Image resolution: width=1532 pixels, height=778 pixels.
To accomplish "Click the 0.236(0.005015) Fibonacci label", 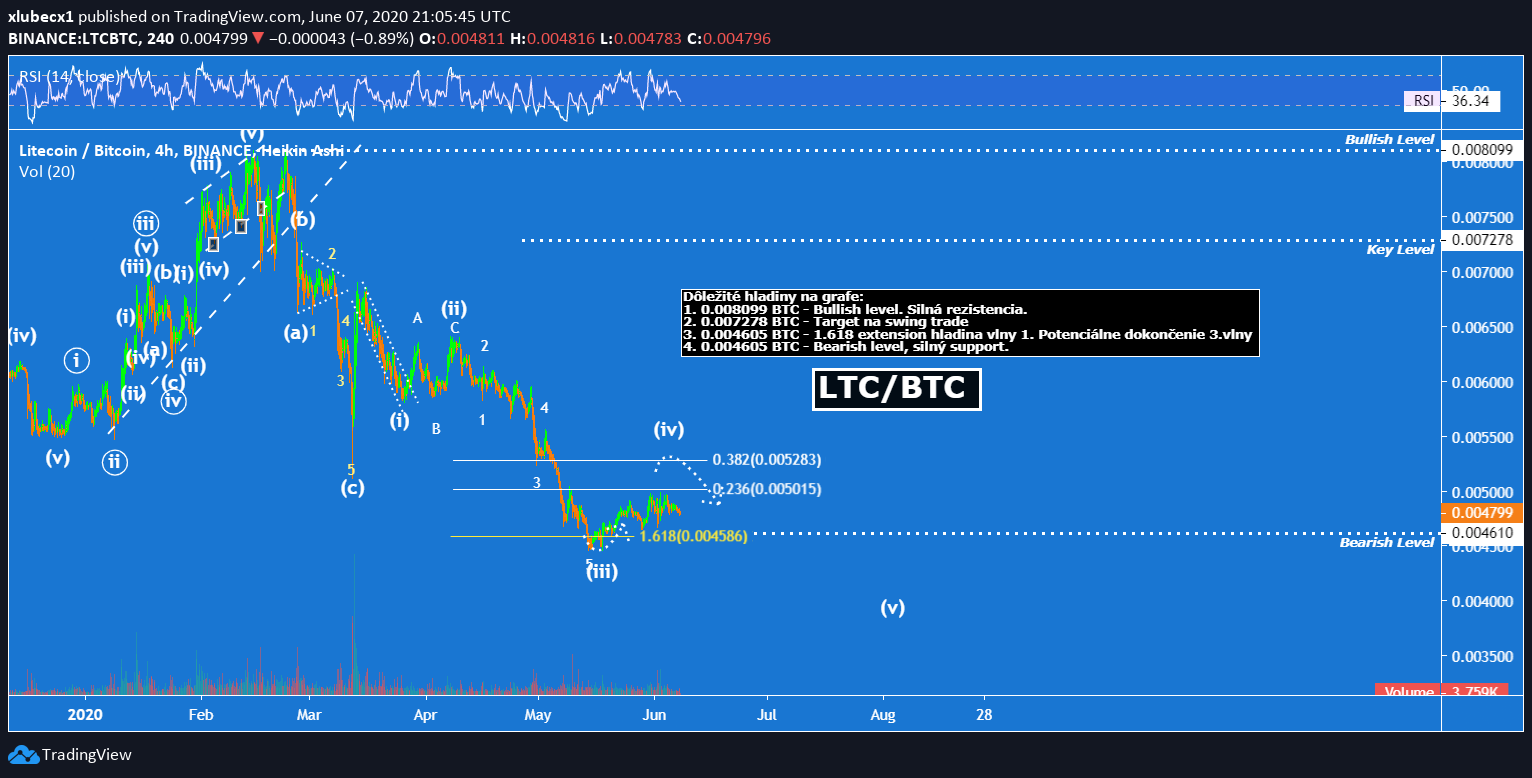I will (x=766, y=489).
